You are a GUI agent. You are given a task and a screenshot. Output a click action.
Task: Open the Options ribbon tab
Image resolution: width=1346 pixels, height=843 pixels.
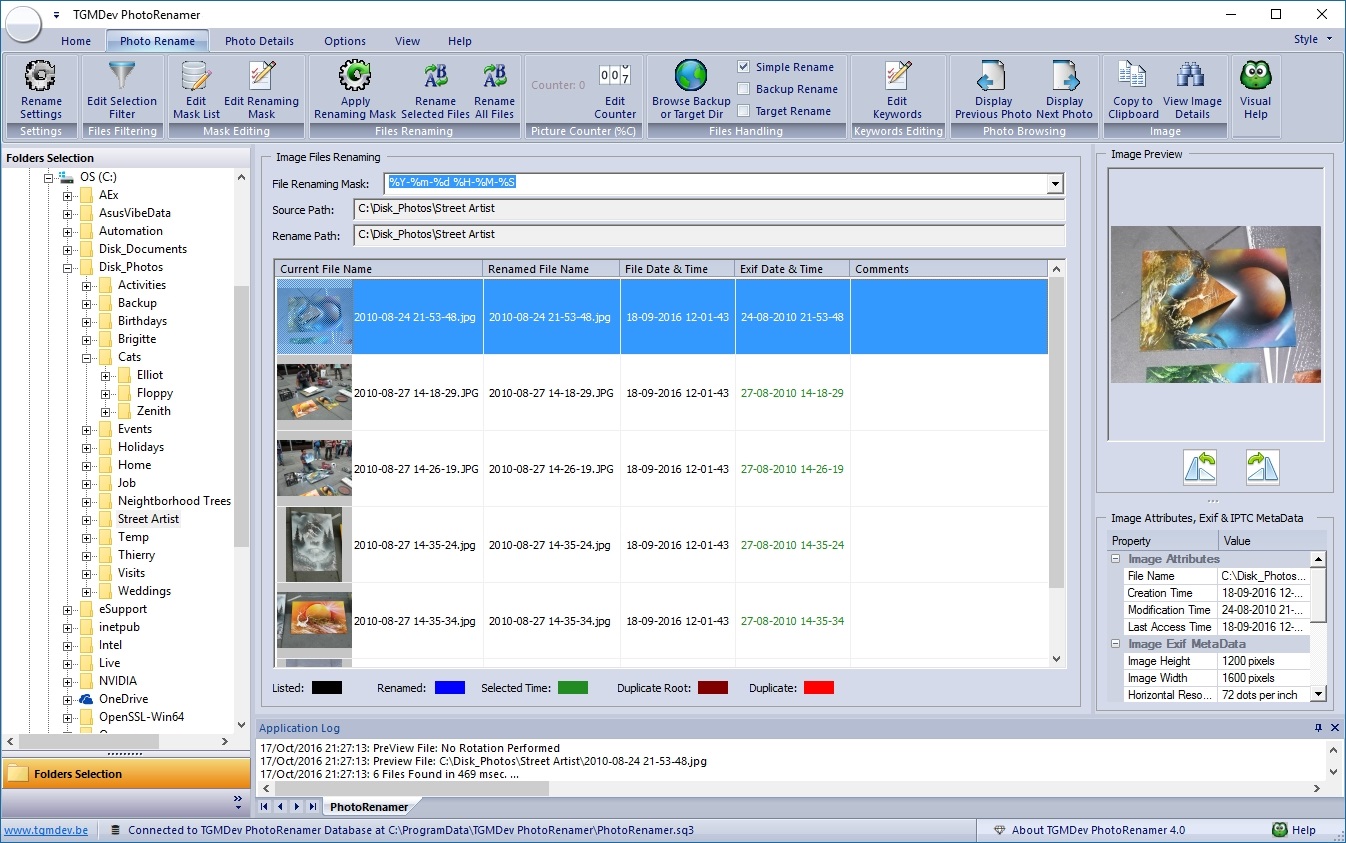[345, 41]
